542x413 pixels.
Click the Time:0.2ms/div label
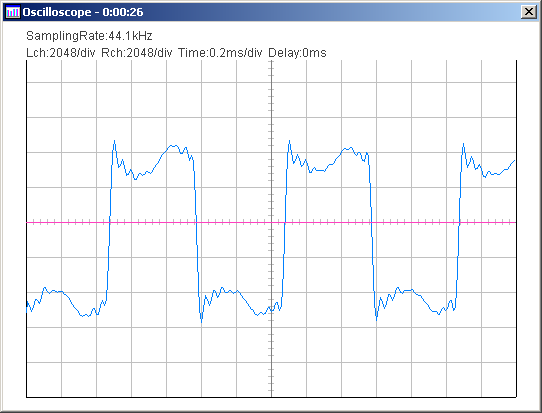(220, 53)
